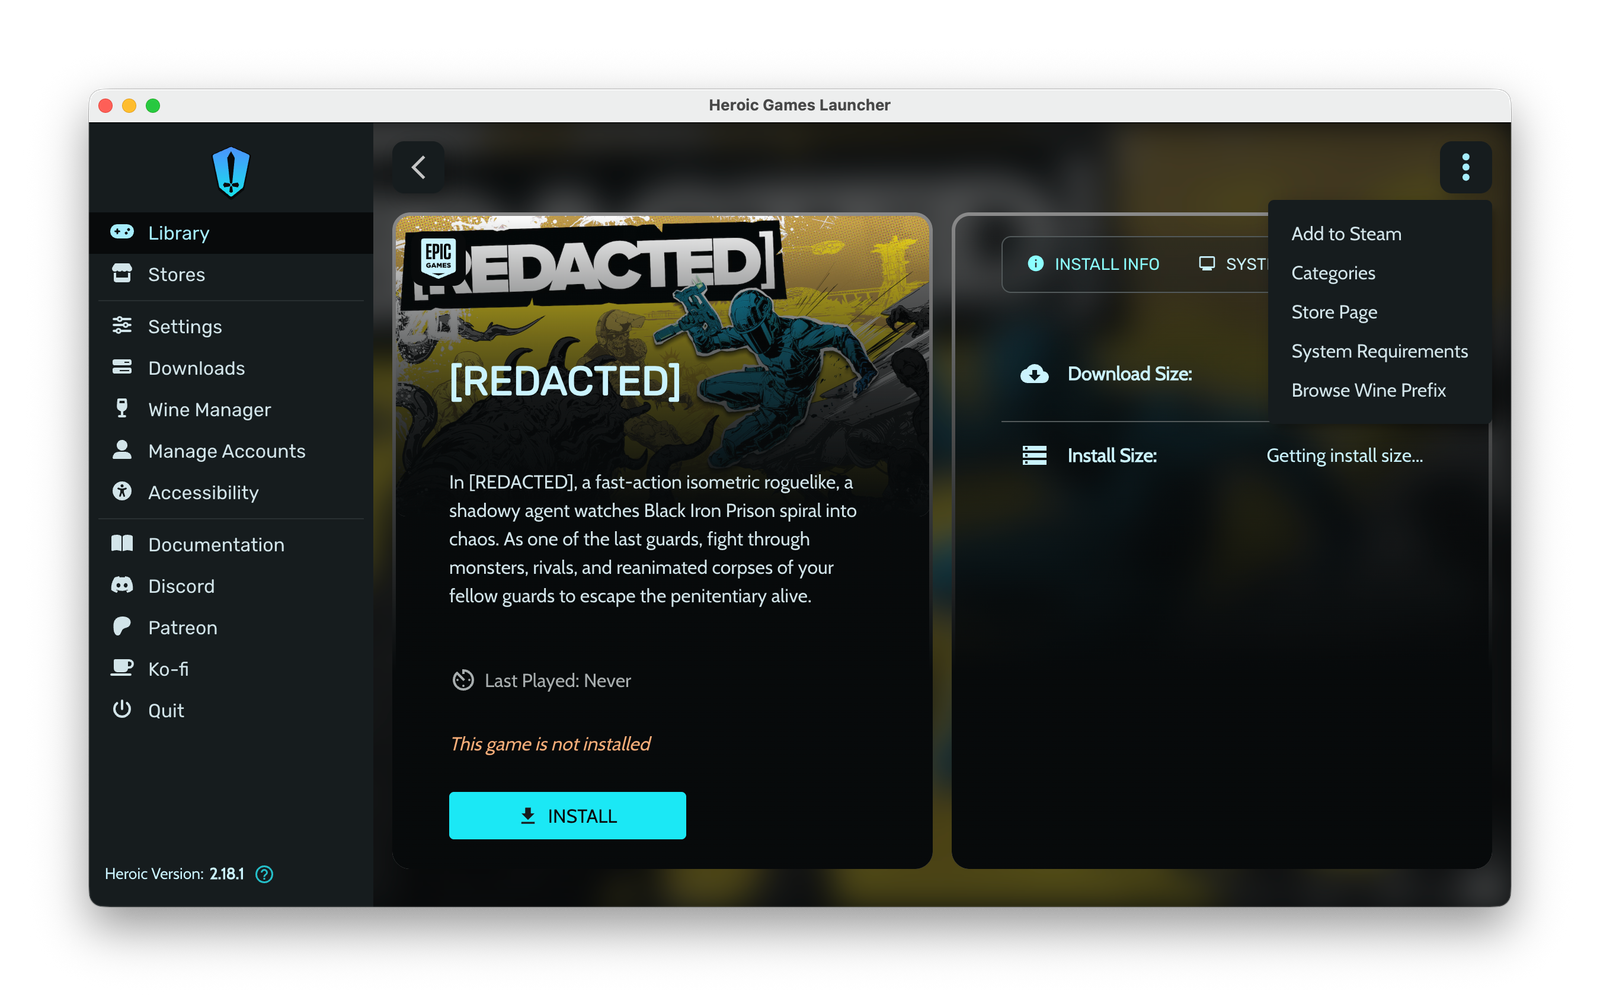Click the Heroic shield logo
The height and width of the screenshot is (996, 1600).
(231, 172)
